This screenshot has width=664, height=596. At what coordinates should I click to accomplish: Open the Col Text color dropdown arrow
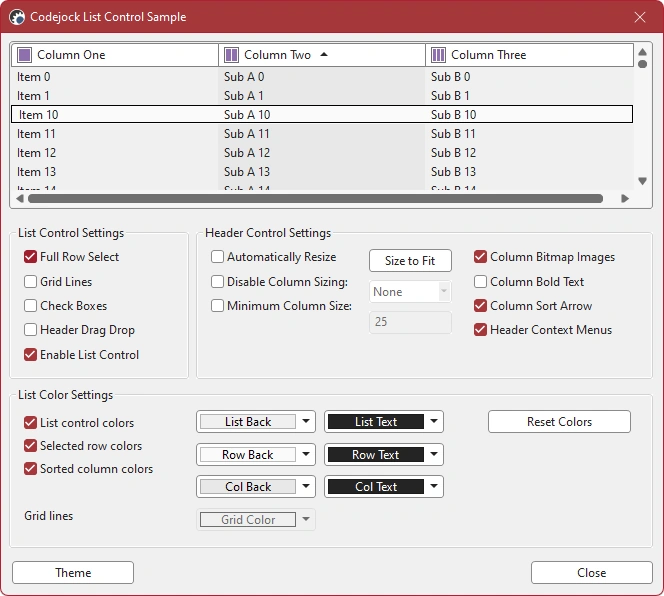(x=434, y=486)
